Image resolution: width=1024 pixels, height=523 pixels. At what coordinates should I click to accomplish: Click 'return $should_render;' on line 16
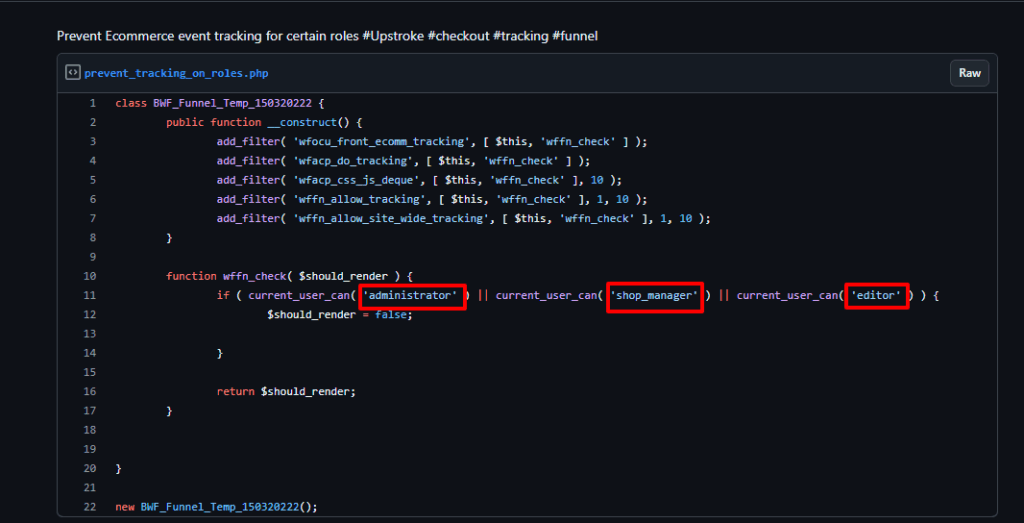[x=287, y=392]
